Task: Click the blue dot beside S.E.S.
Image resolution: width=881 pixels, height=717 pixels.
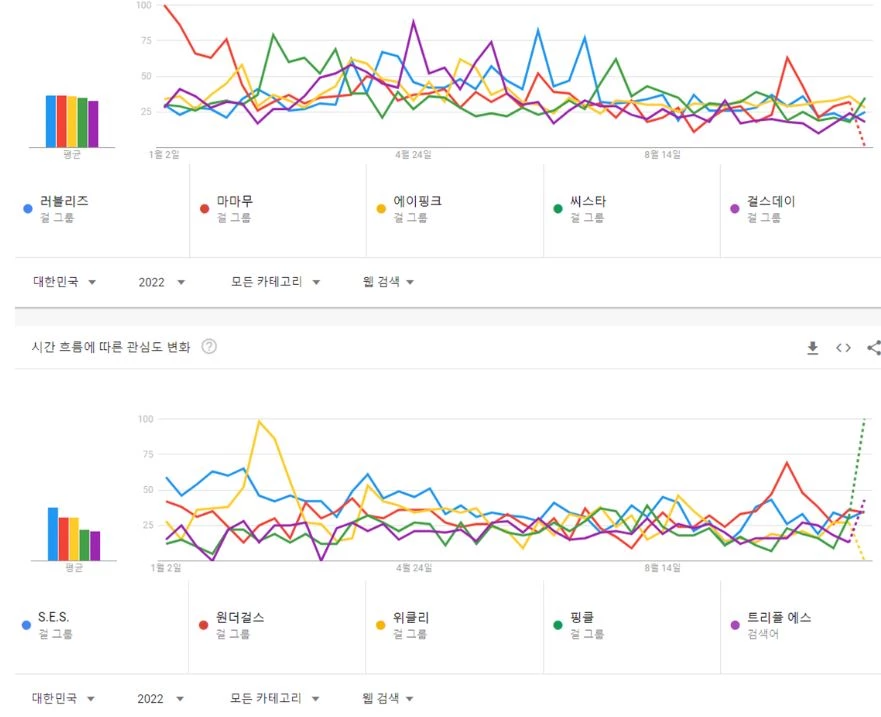Action: tap(26, 625)
